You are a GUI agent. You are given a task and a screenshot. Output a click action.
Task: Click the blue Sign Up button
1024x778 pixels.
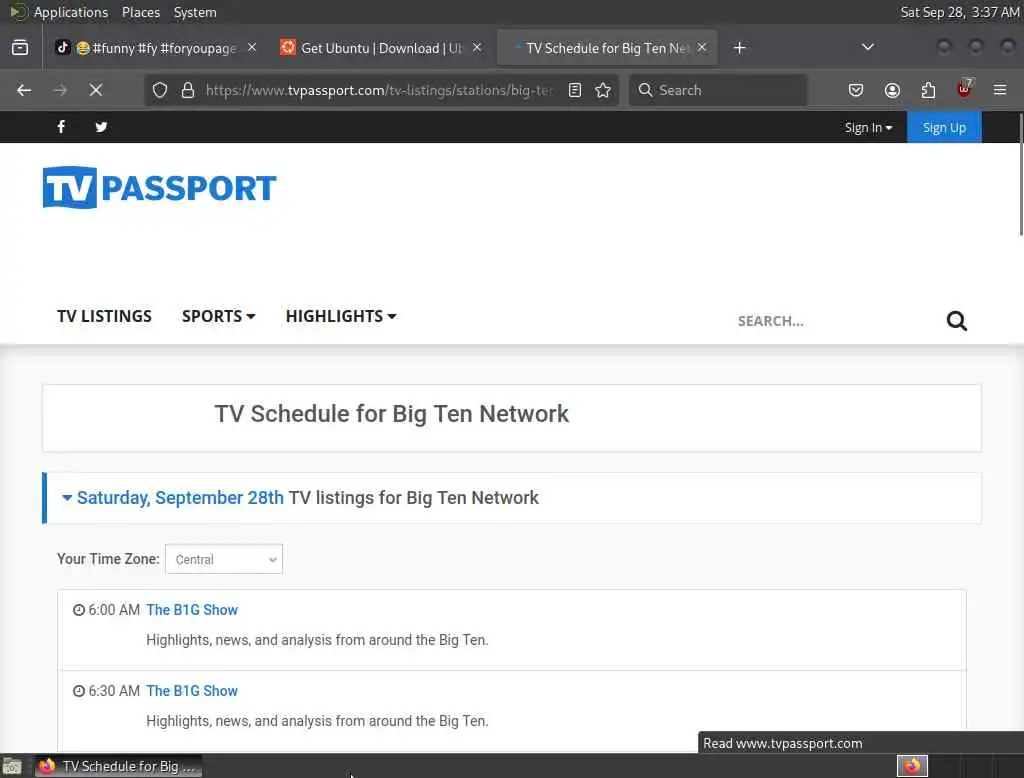944,127
